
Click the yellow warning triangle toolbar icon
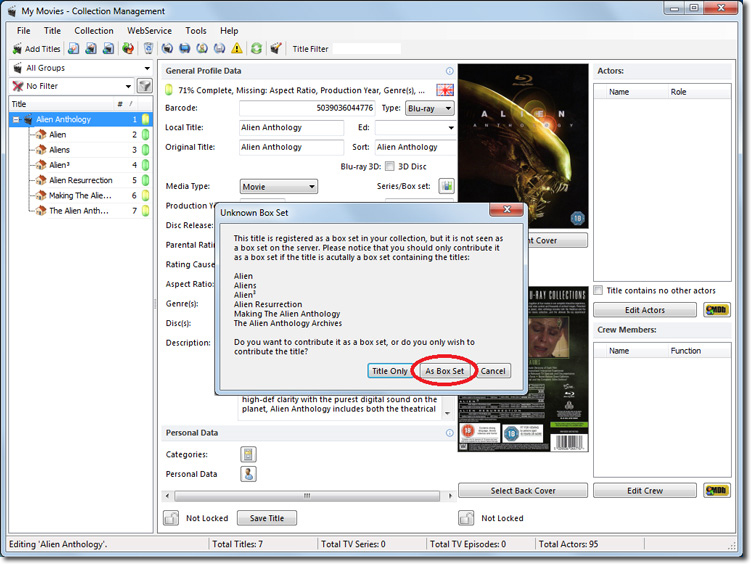[237, 48]
